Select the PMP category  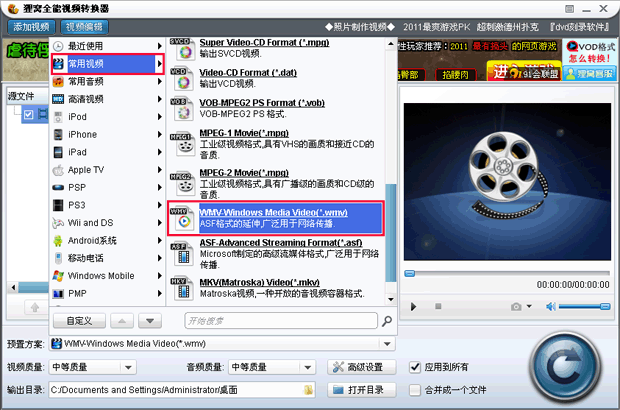pos(107,293)
